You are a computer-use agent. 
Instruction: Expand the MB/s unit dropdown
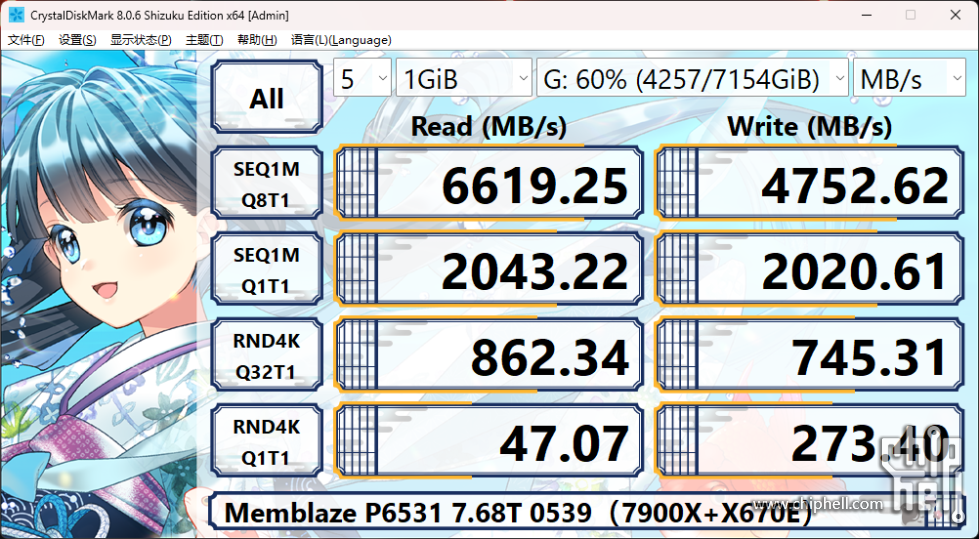click(x=909, y=78)
